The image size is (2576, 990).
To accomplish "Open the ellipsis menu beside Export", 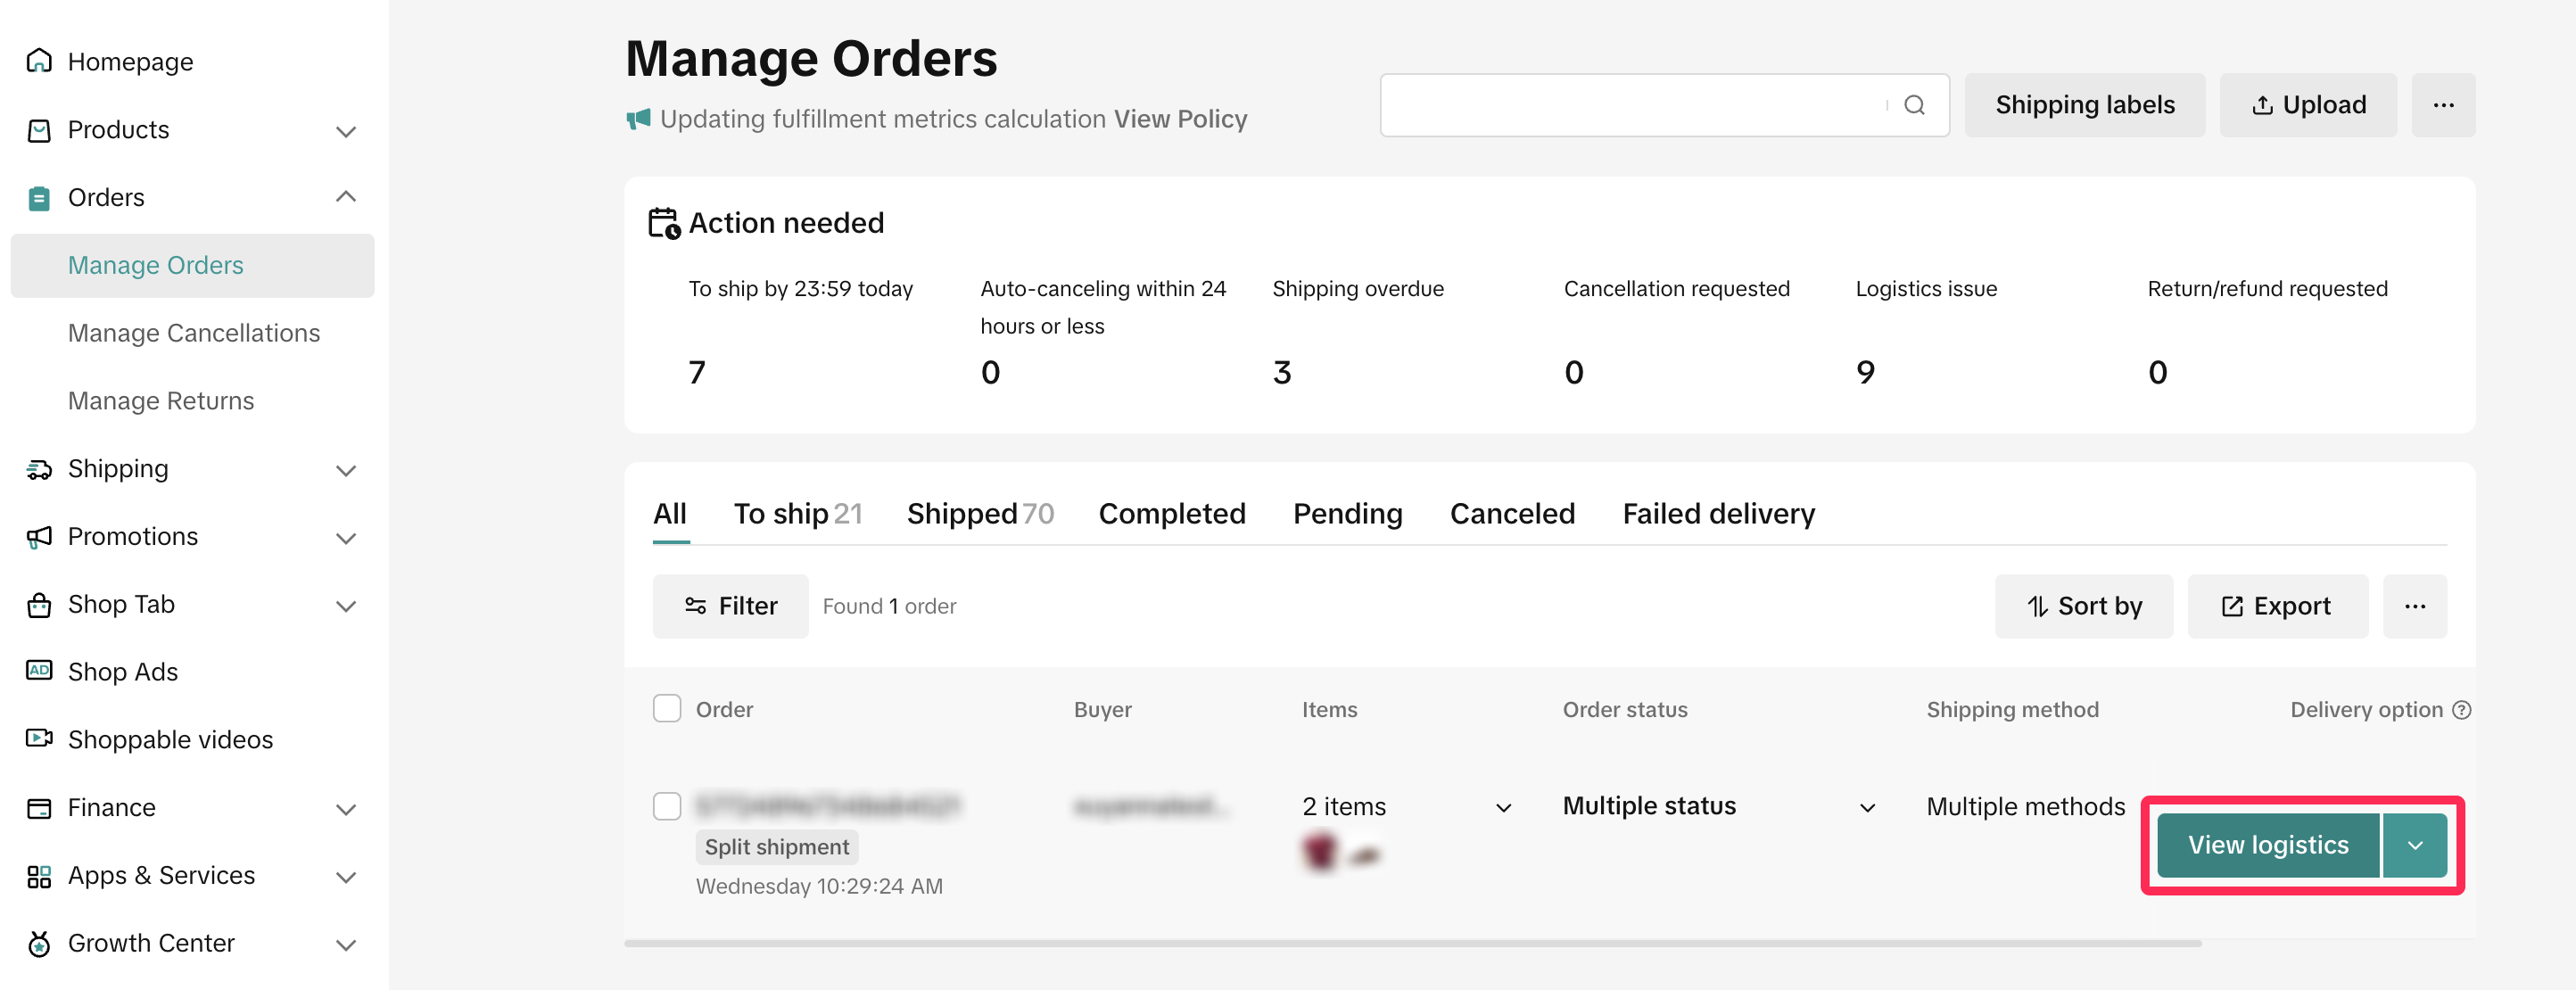I will pyautogui.click(x=2414, y=606).
